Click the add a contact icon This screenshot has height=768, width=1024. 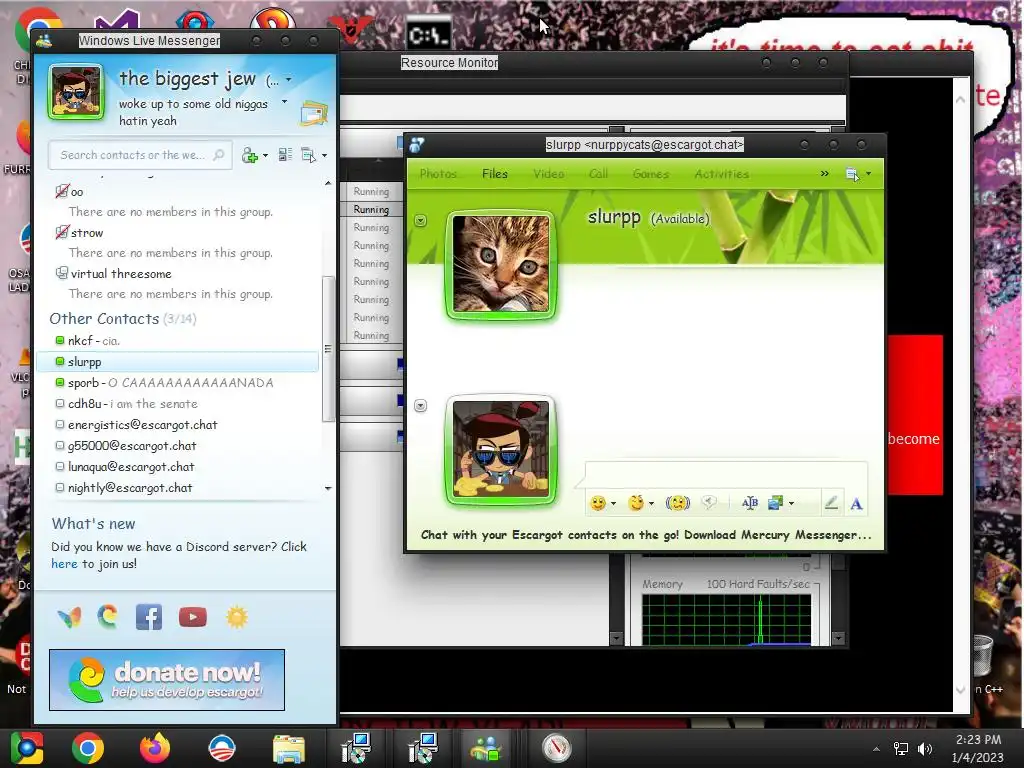(x=249, y=155)
